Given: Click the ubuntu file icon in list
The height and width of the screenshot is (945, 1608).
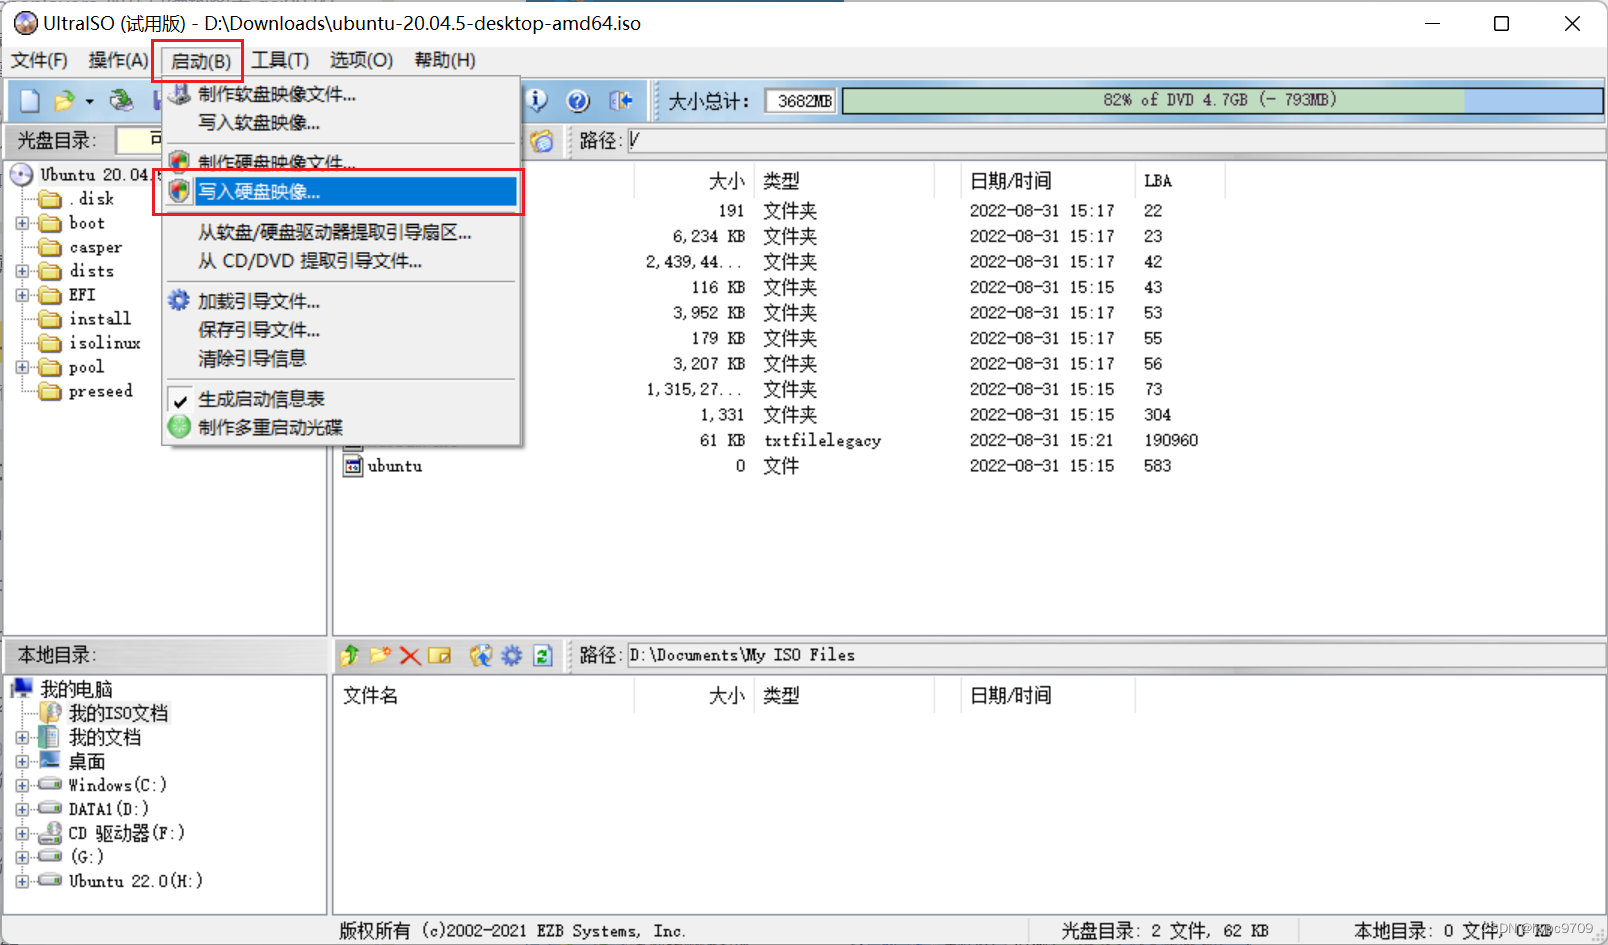Looking at the screenshot, I should pyautogui.click(x=353, y=465).
